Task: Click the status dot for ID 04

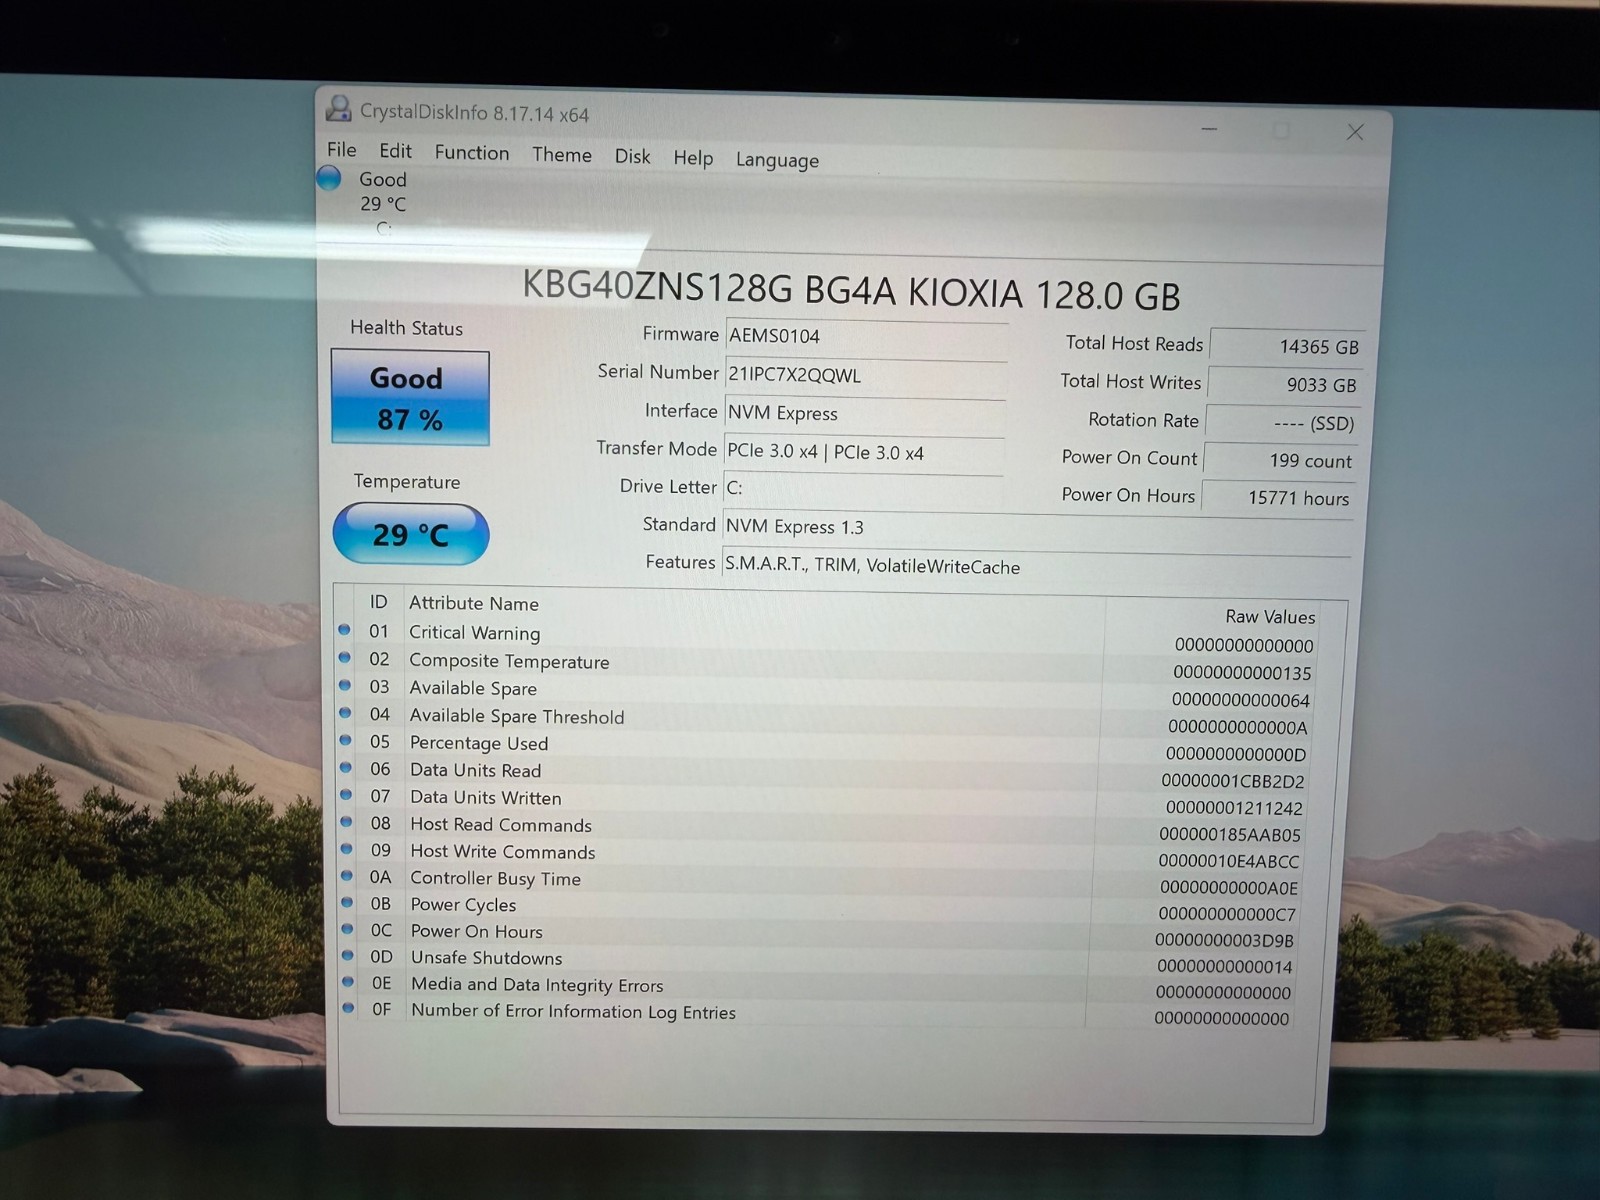Action: (x=345, y=713)
